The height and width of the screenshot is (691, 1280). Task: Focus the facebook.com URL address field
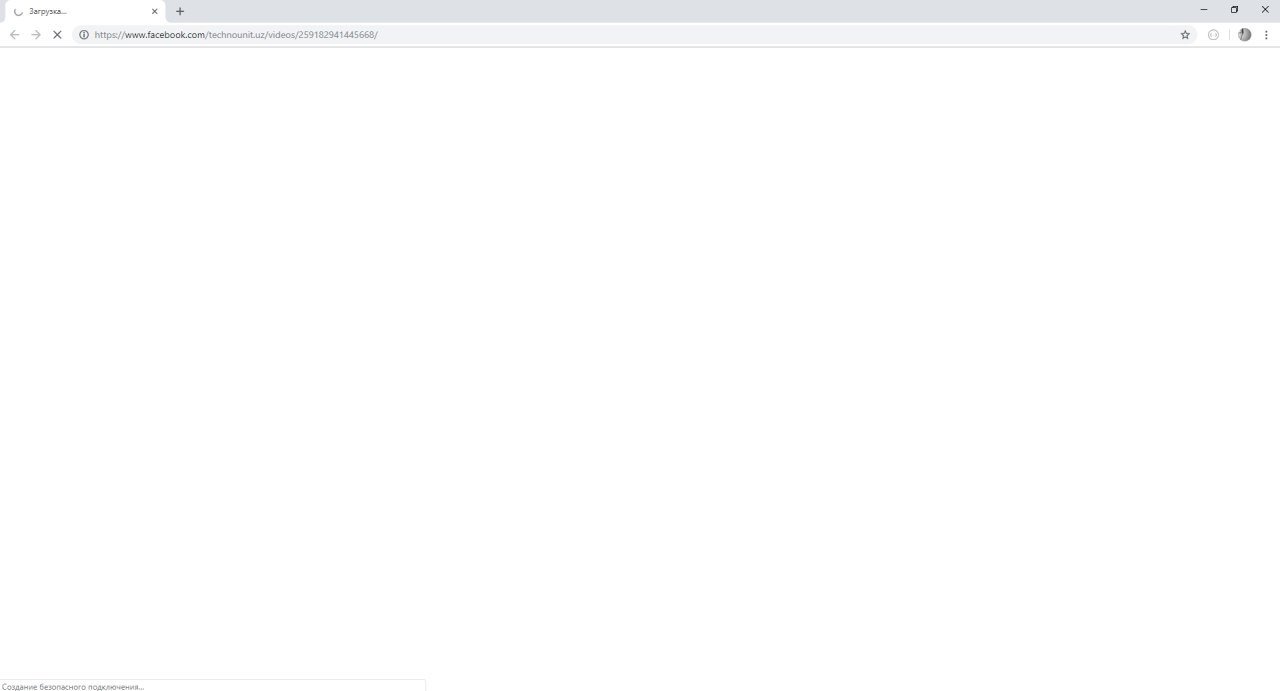coord(635,34)
